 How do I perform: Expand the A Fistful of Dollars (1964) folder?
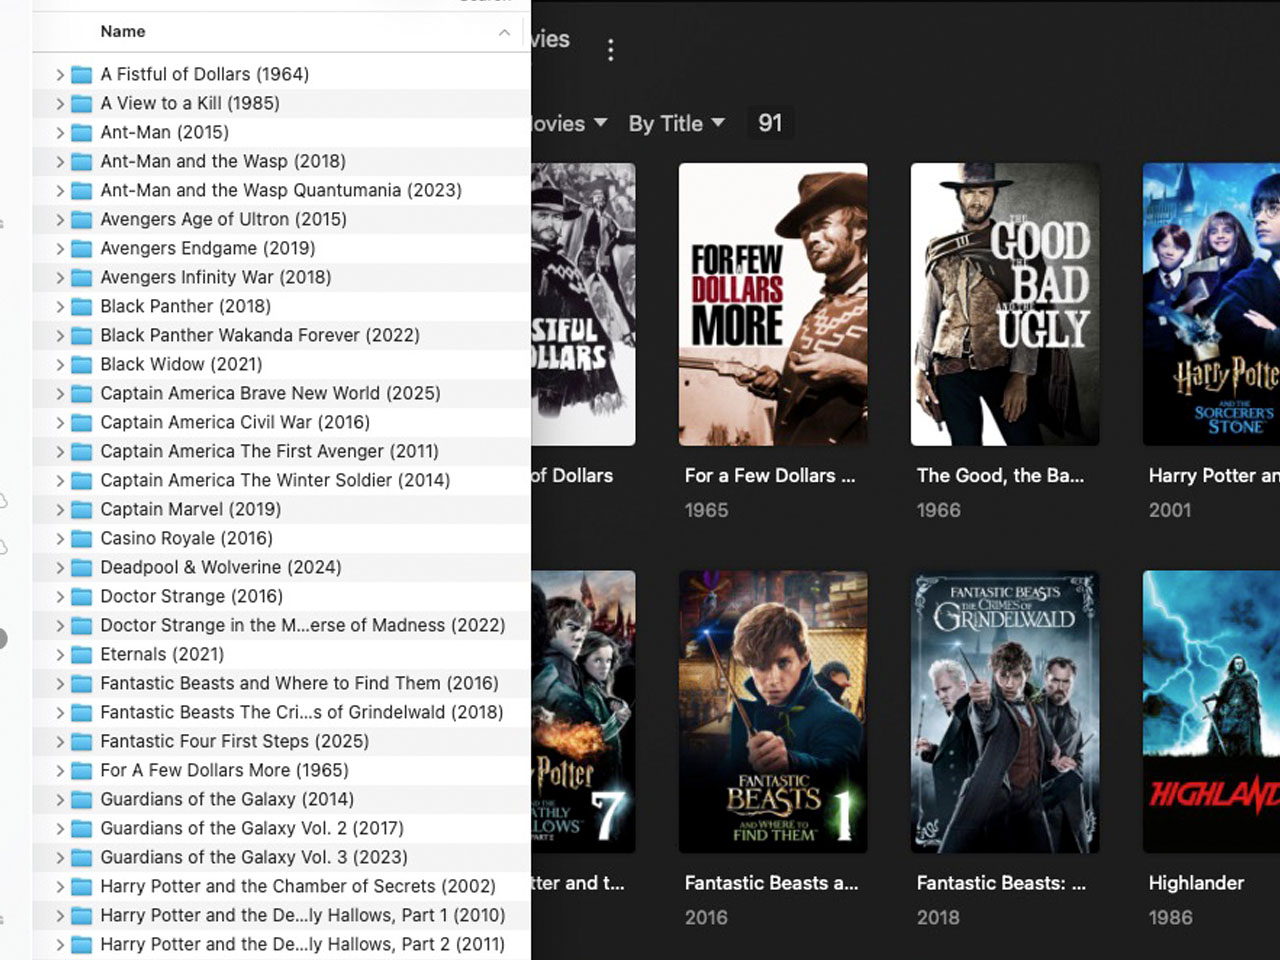pyautogui.click(x=60, y=75)
